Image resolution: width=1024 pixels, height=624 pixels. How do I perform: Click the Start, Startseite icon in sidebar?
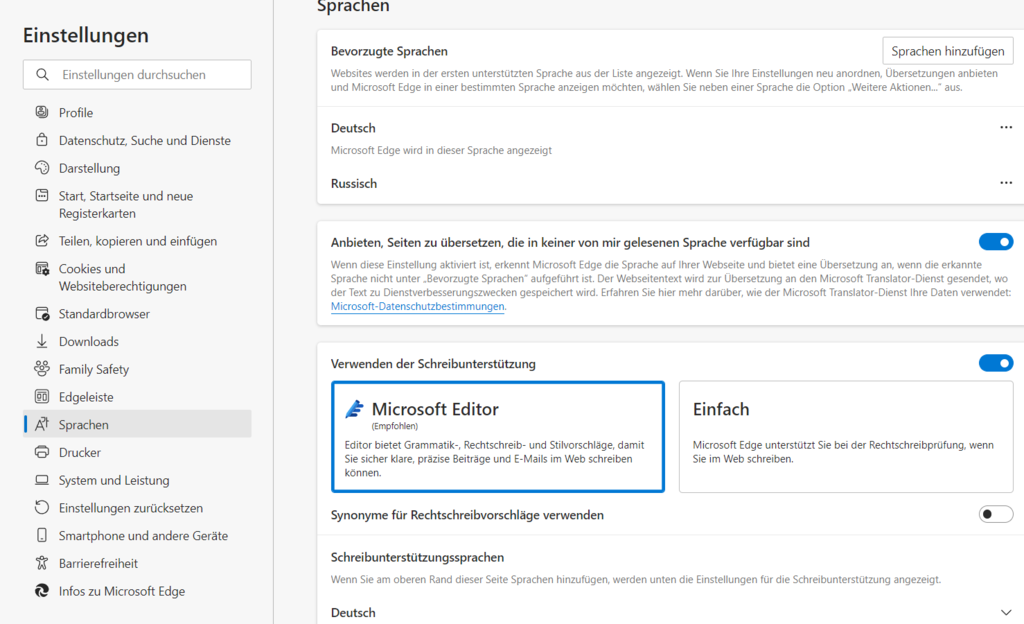[42, 195]
